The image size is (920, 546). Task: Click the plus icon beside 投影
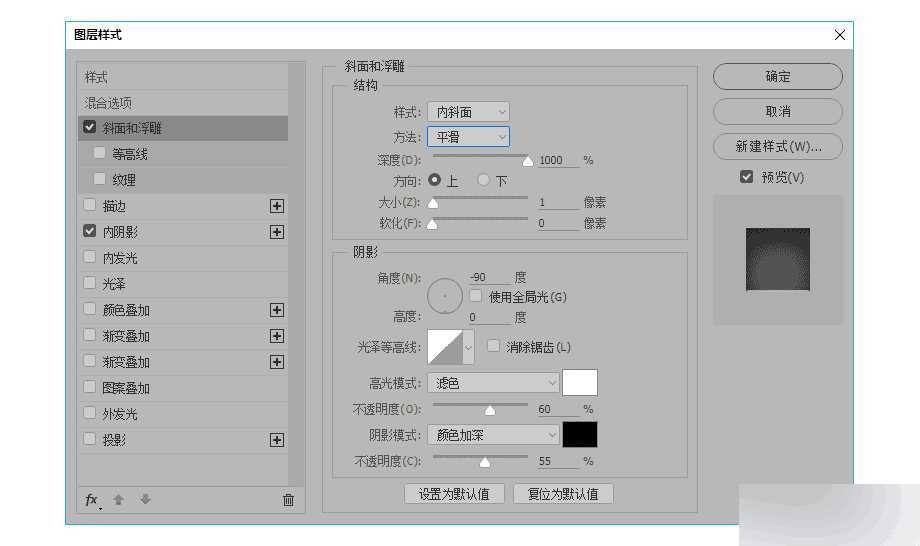277,440
